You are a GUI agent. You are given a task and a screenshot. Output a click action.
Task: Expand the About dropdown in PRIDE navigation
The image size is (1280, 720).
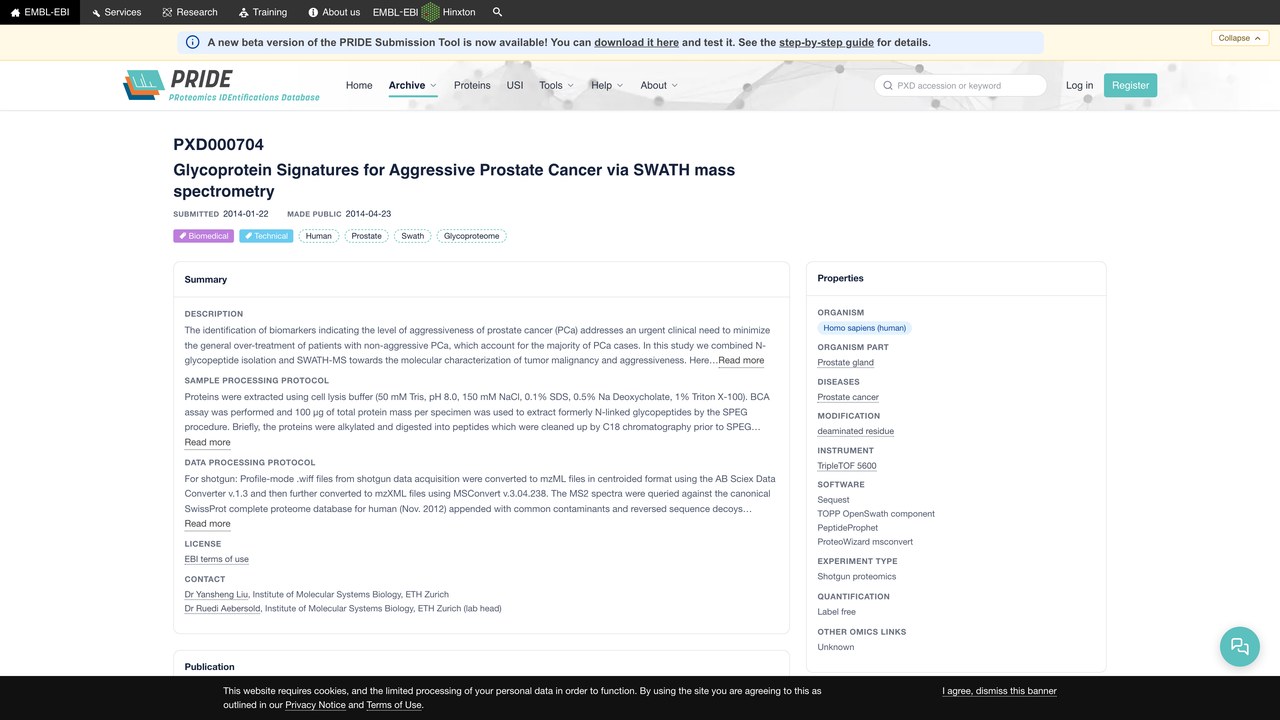659,85
